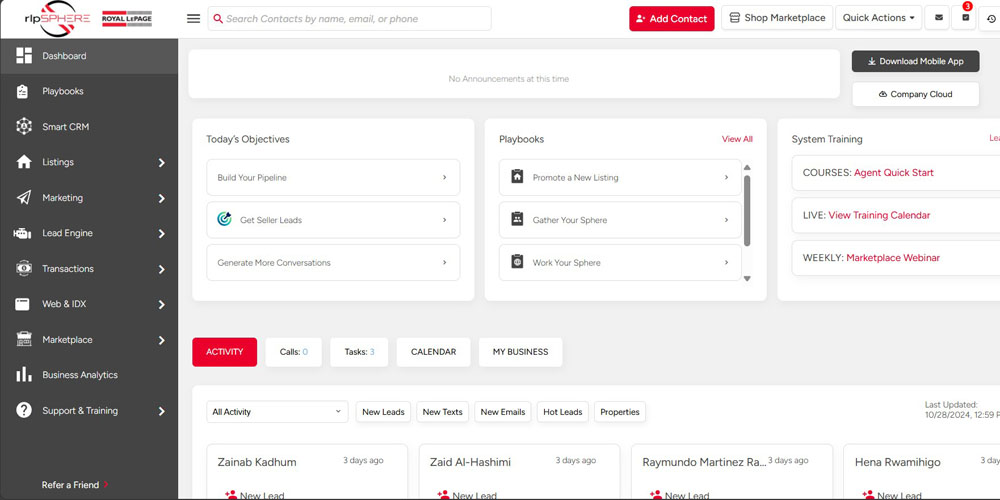Screen dimensions: 1000x500
Task: Expand the Listings sidebar submenu
Action: click(x=161, y=162)
